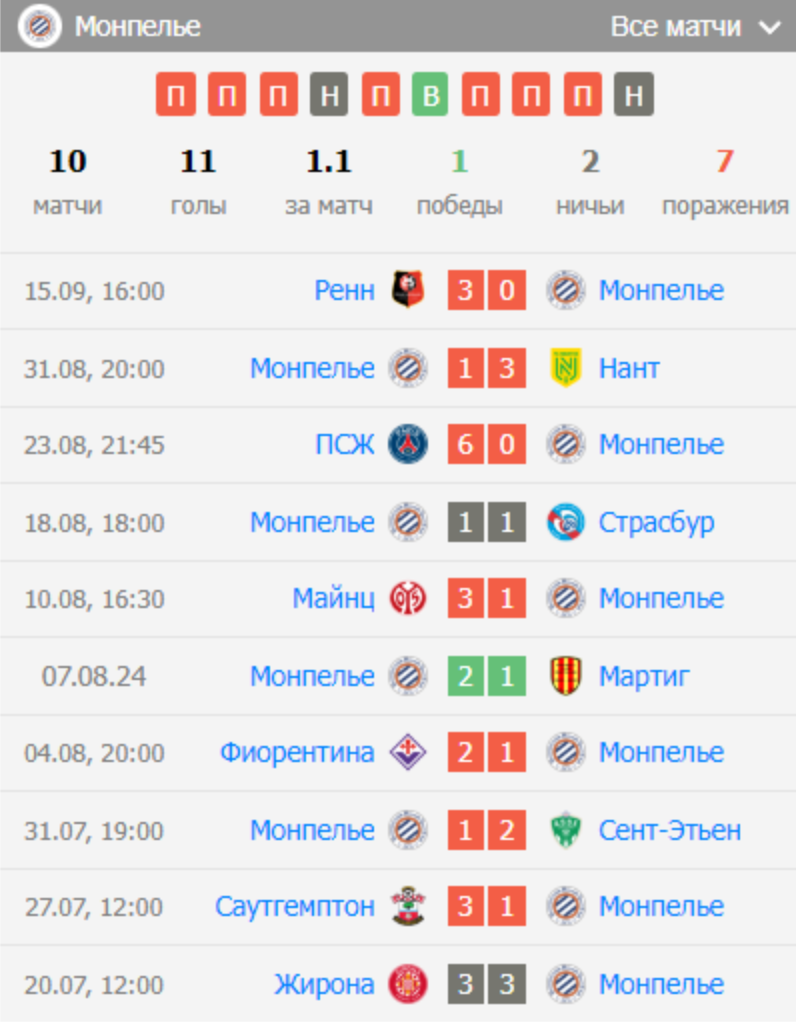The height and width of the screenshot is (1022, 796).
Task: Select the green 2 1 score versus Мартиг
Action: coord(487,676)
